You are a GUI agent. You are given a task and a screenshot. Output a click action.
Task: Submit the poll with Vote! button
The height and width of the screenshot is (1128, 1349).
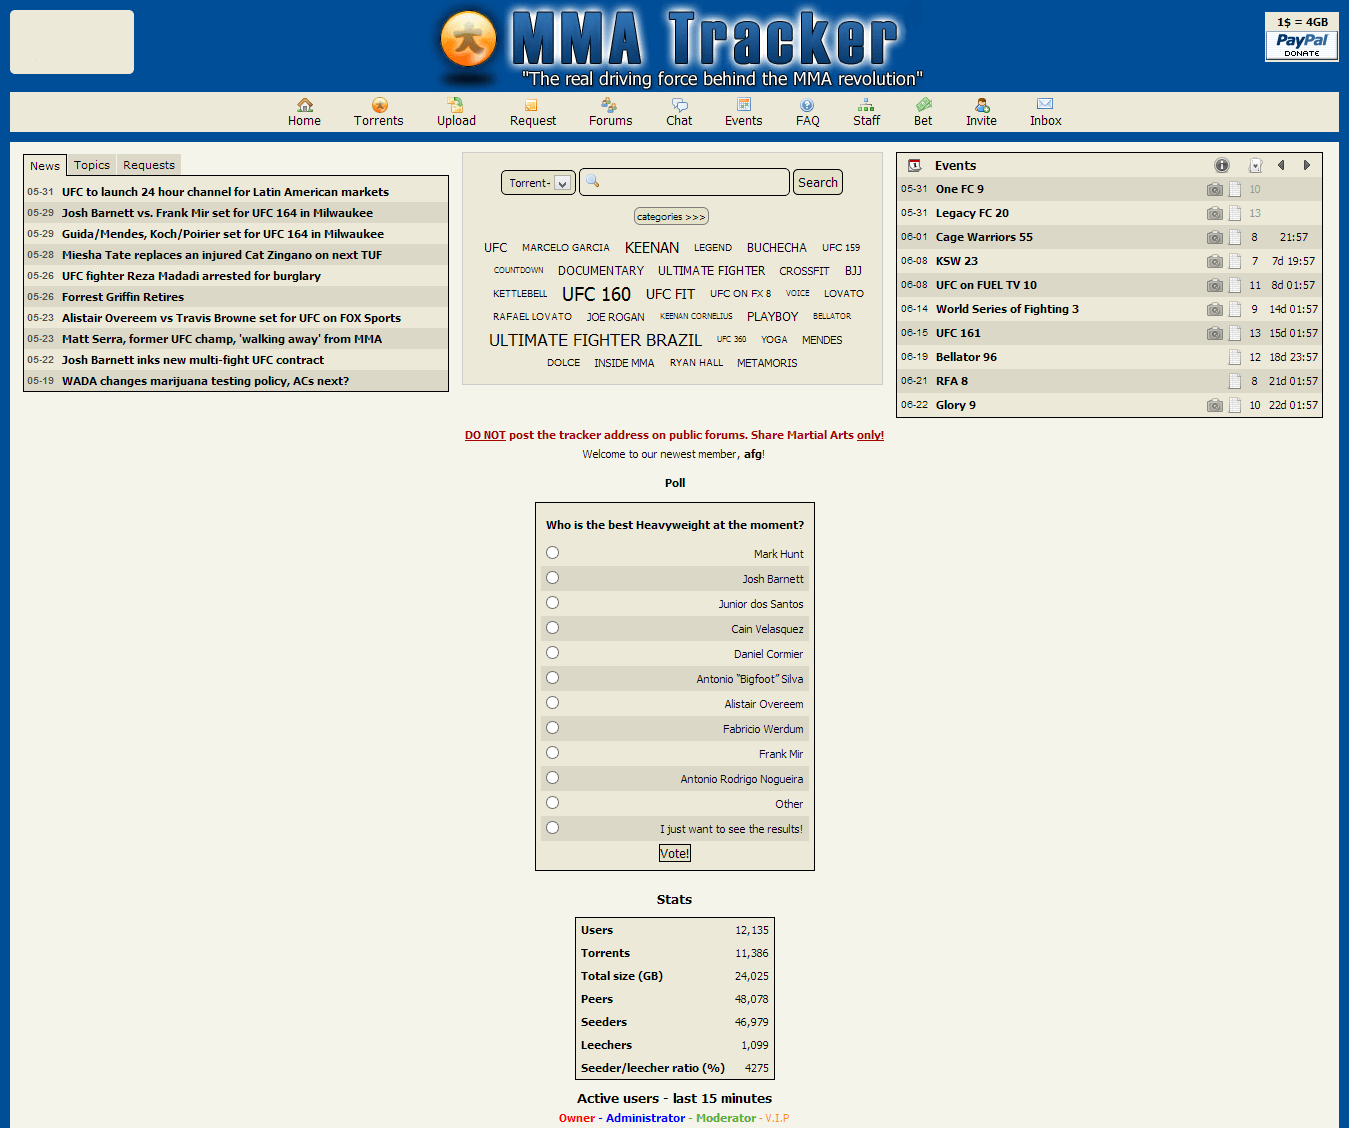[675, 854]
